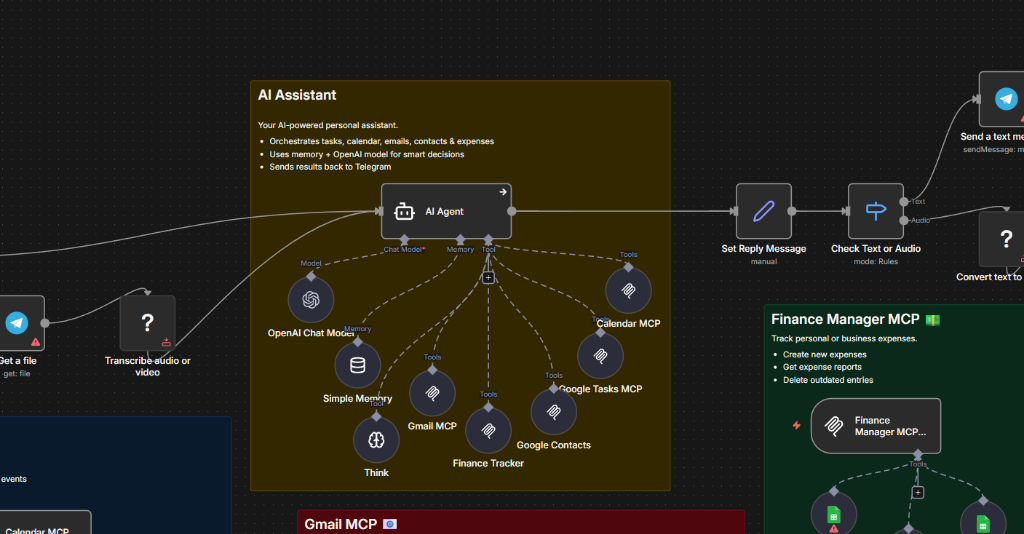Select the Think tool node
Viewport: 1024px width, 534px height.
(376, 440)
